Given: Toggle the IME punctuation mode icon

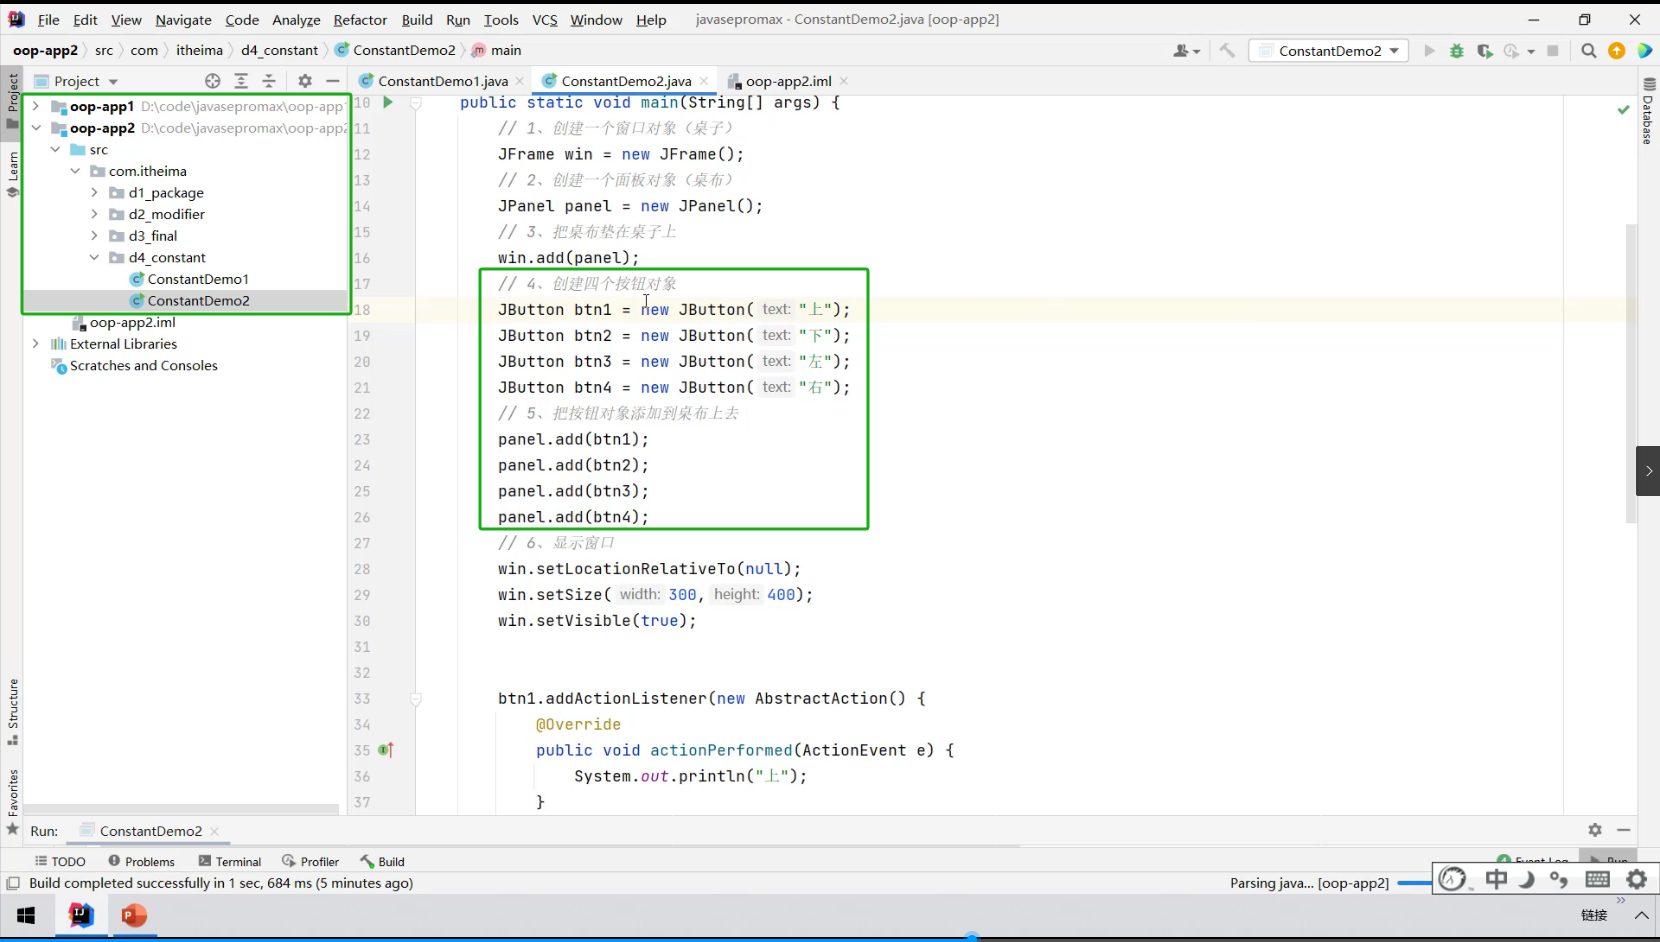Looking at the screenshot, I should pyautogui.click(x=1559, y=879).
